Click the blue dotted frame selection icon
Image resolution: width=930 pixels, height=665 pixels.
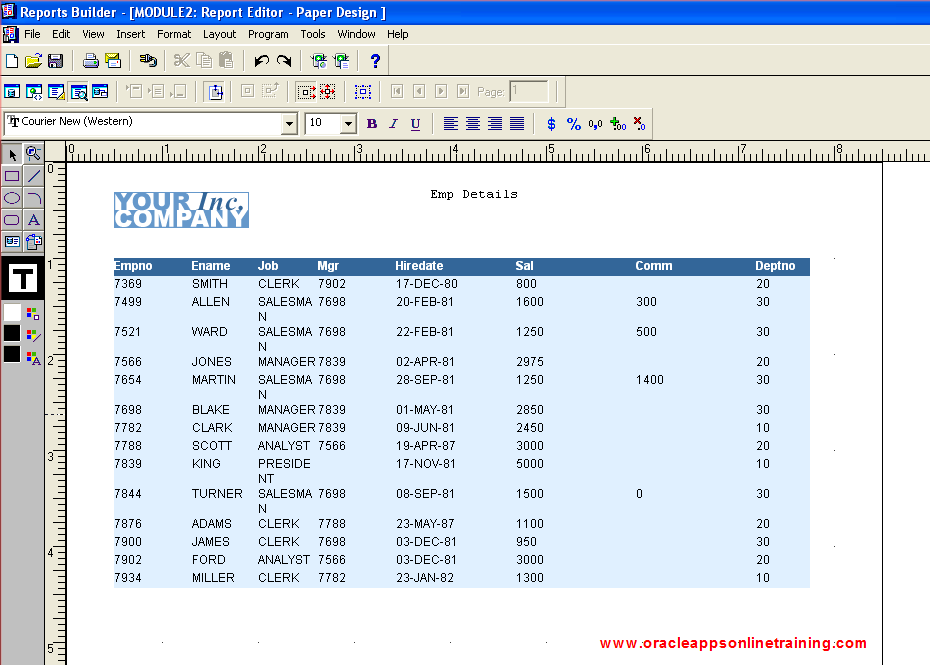coord(362,91)
